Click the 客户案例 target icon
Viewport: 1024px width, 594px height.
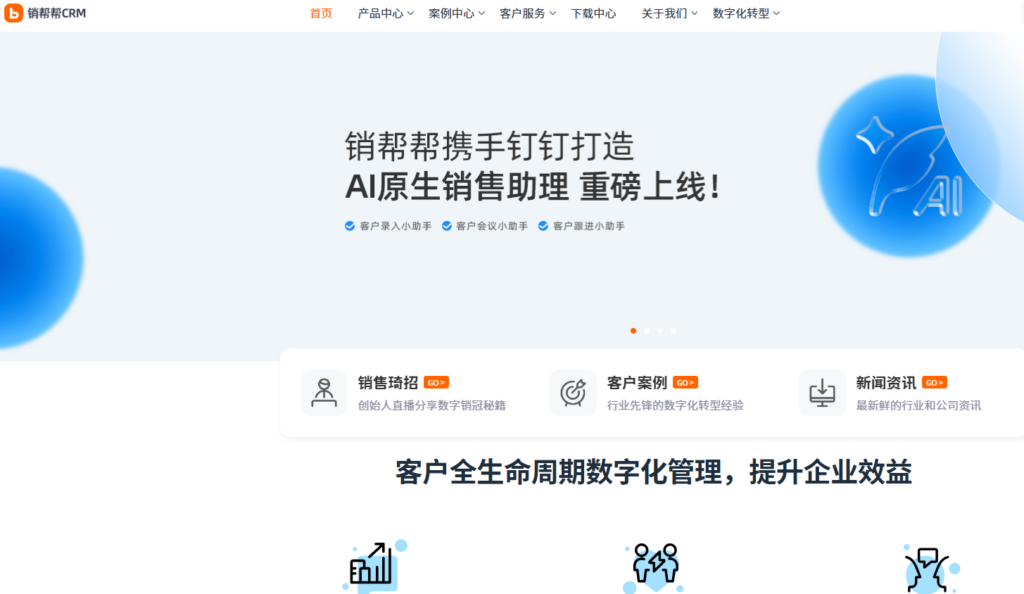(x=573, y=392)
